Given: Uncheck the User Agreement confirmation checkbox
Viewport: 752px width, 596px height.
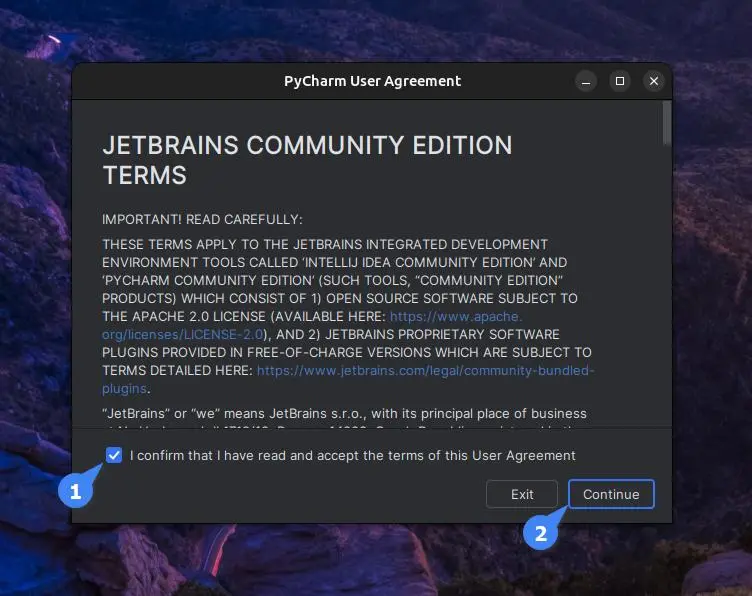Looking at the screenshot, I should (x=114, y=455).
